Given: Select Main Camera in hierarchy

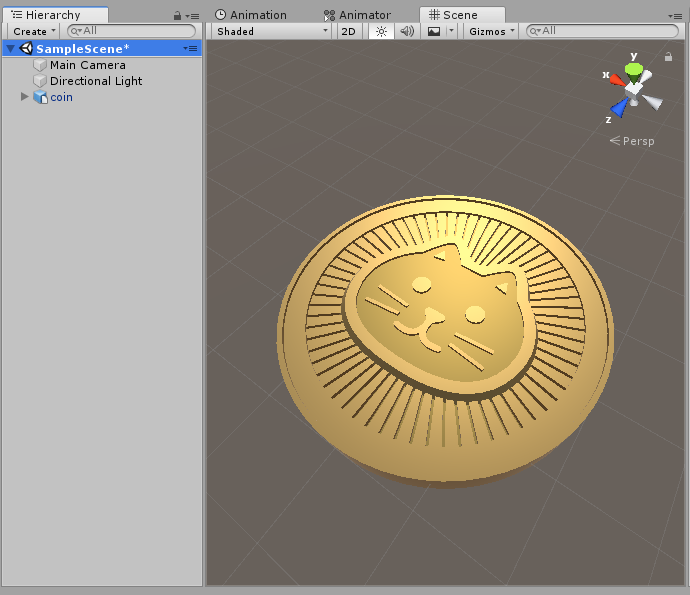Looking at the screenshot, I should [88, 65].
